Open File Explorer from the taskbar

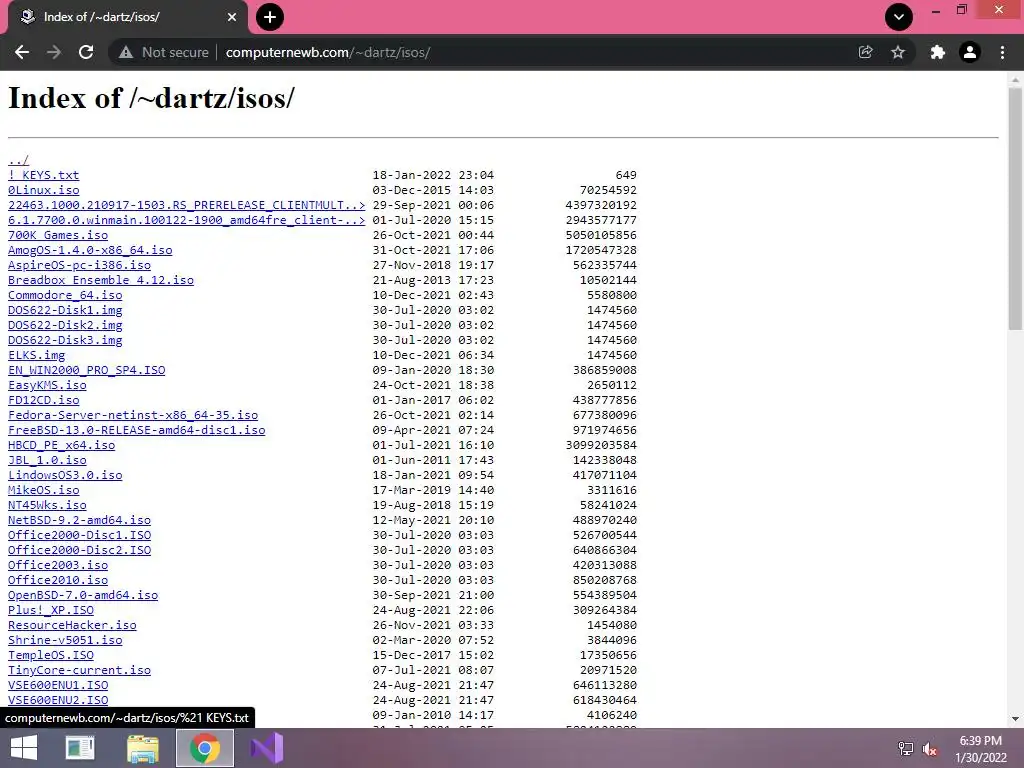coord(142,748)
